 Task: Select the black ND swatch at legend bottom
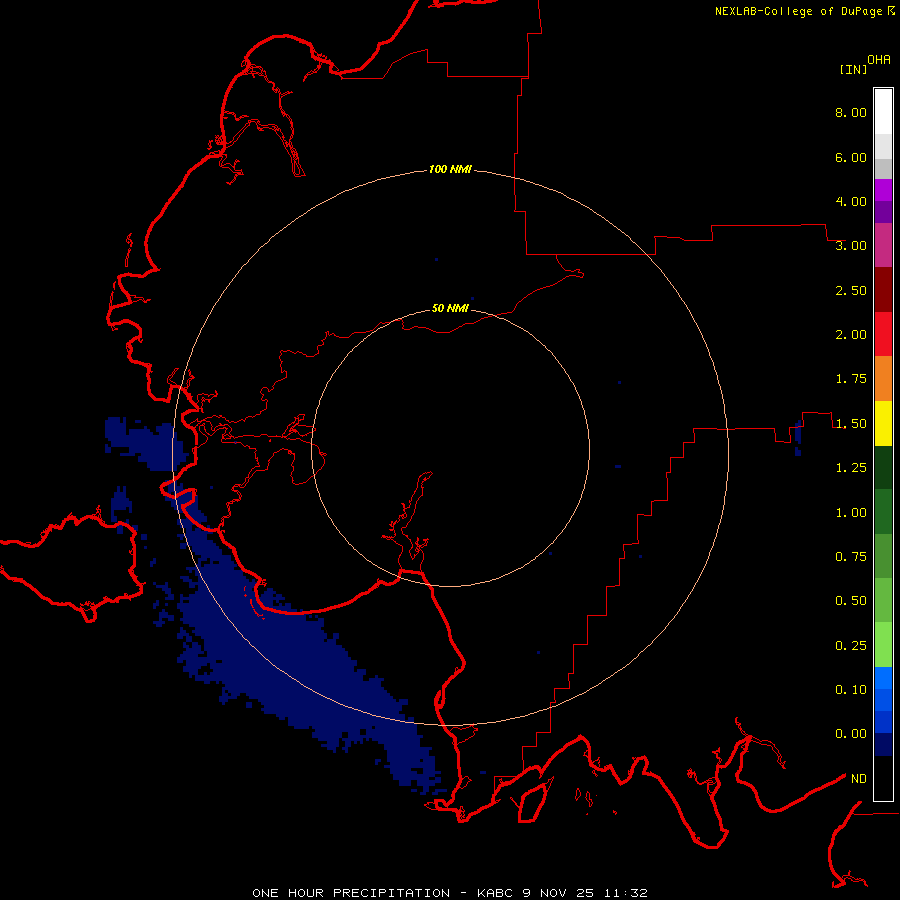tap(883, 778)
